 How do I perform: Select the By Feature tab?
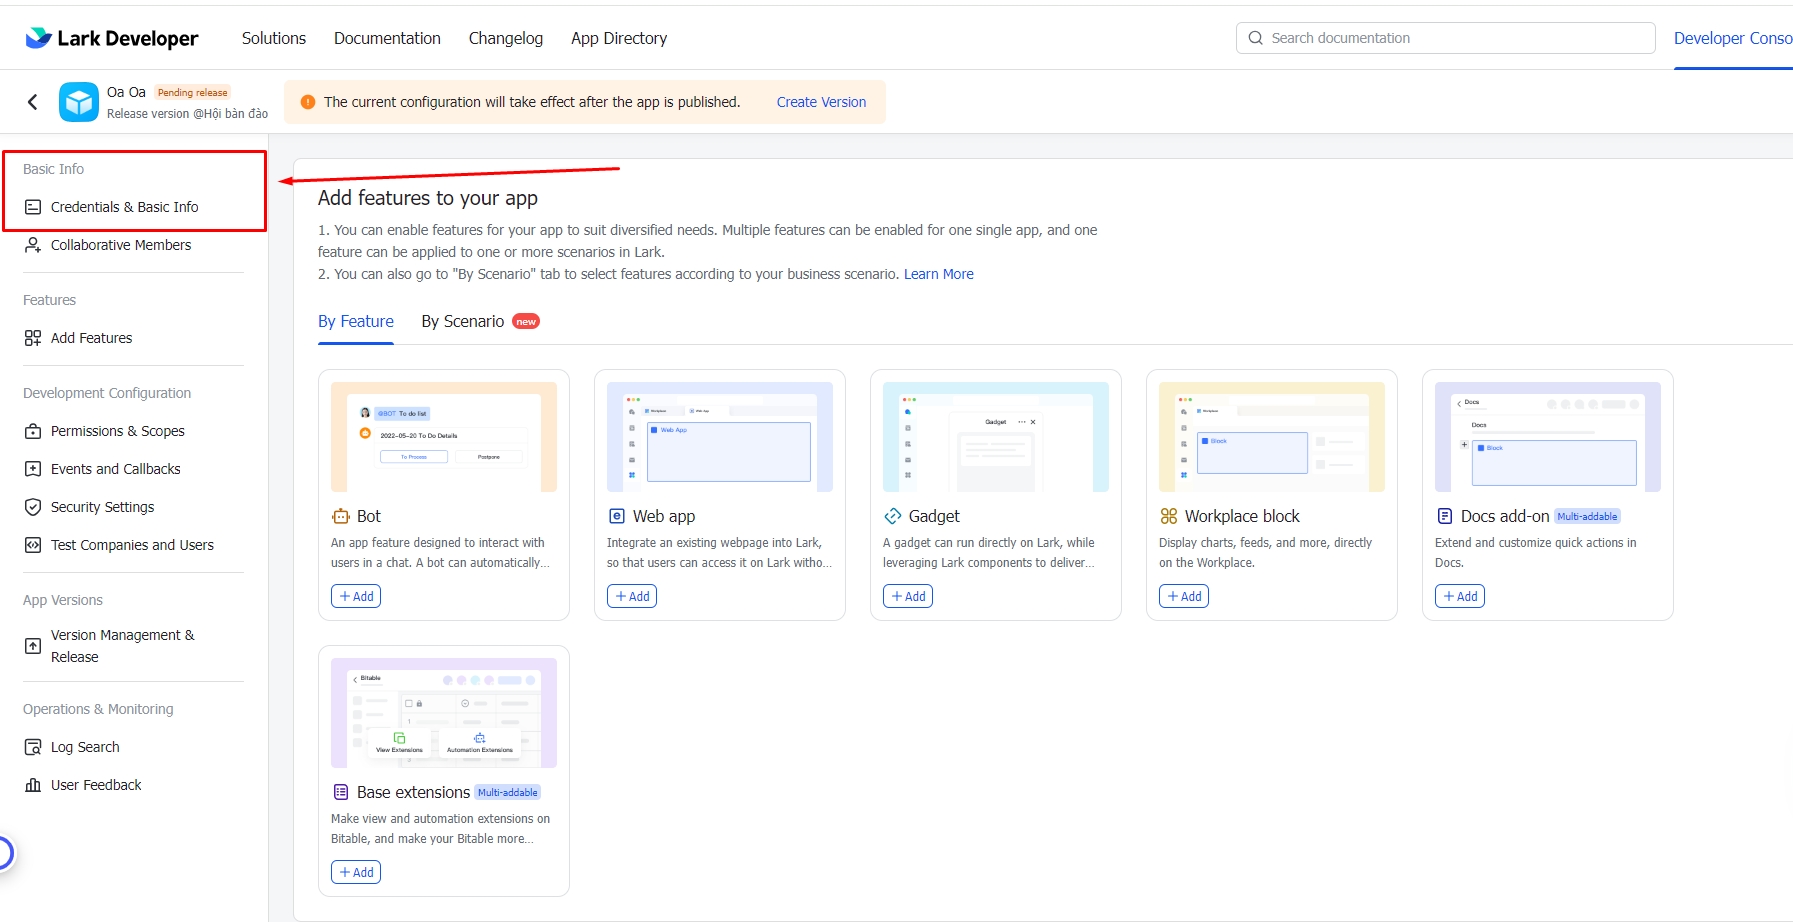click(x=356, y=321)
